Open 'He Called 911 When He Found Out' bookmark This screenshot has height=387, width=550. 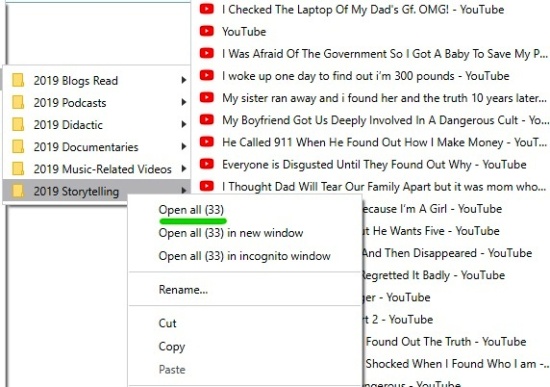384,142
